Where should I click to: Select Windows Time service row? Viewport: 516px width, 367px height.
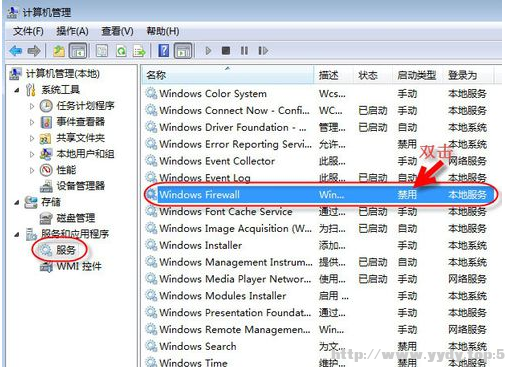point(319,362)
